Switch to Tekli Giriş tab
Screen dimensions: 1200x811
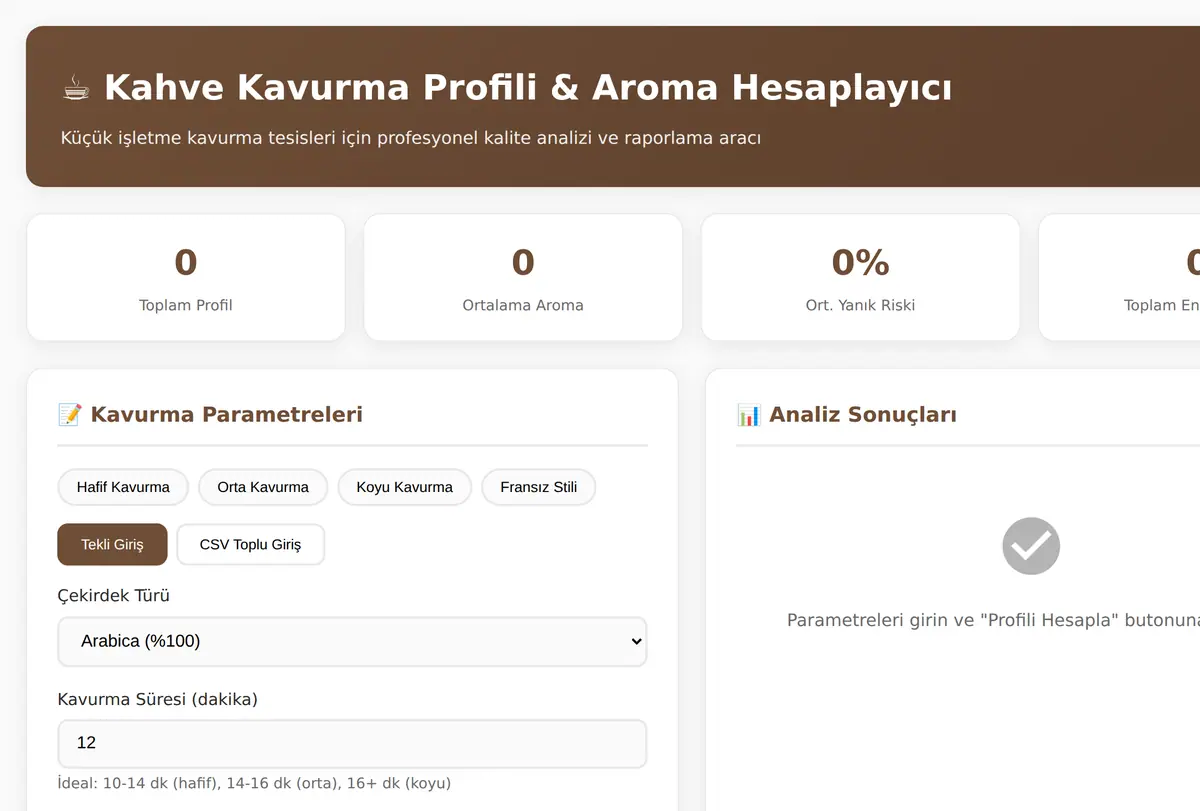point(113,545)
